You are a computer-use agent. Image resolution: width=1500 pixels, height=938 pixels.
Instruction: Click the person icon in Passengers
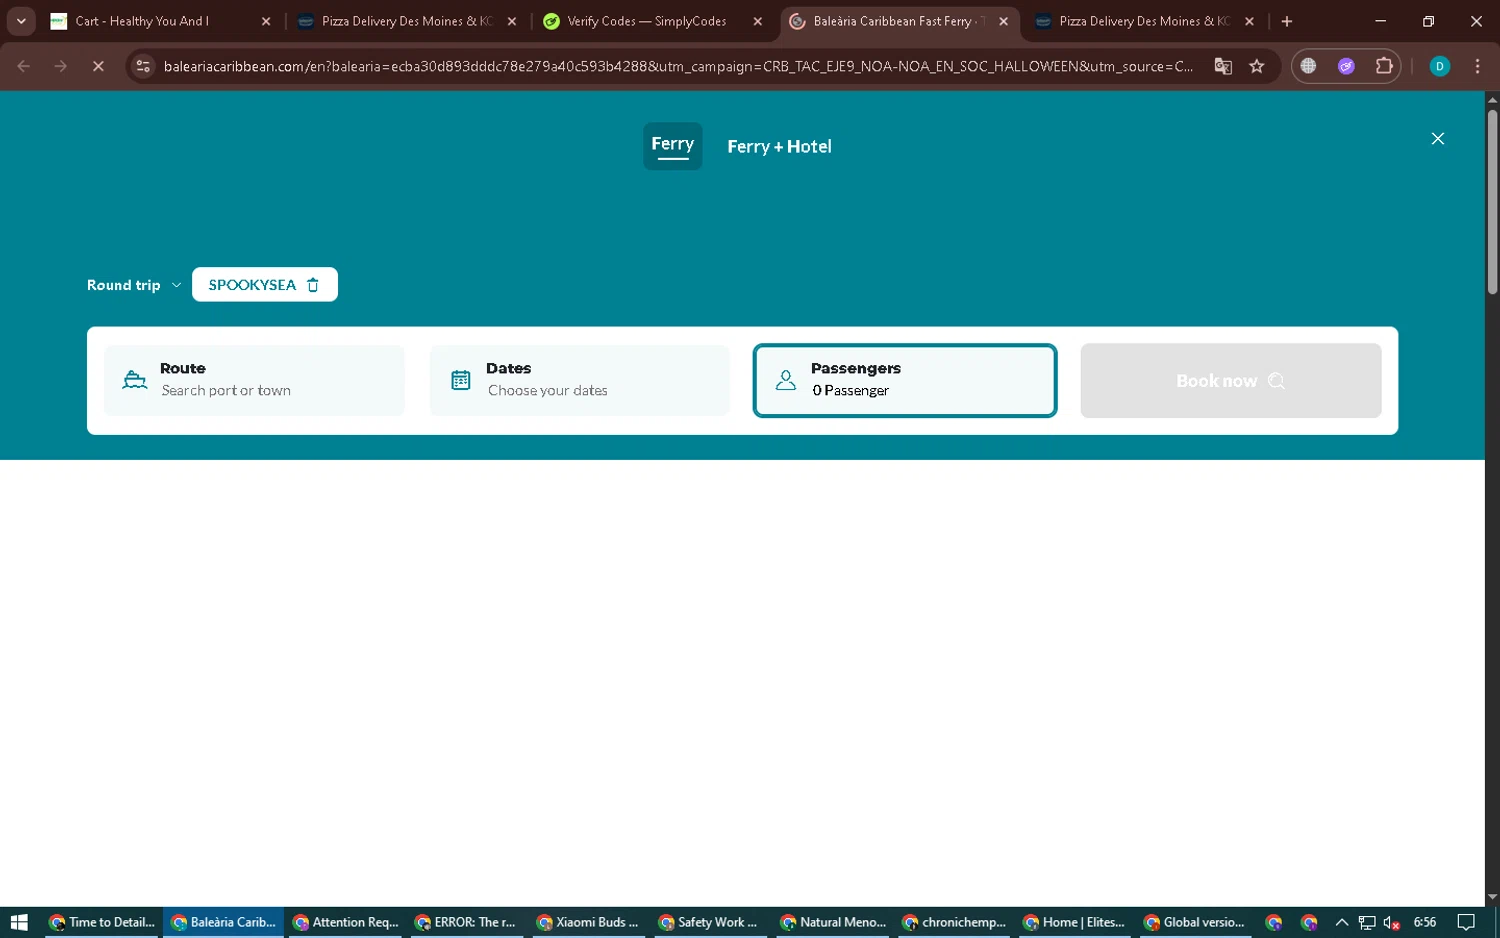point(786,380)
